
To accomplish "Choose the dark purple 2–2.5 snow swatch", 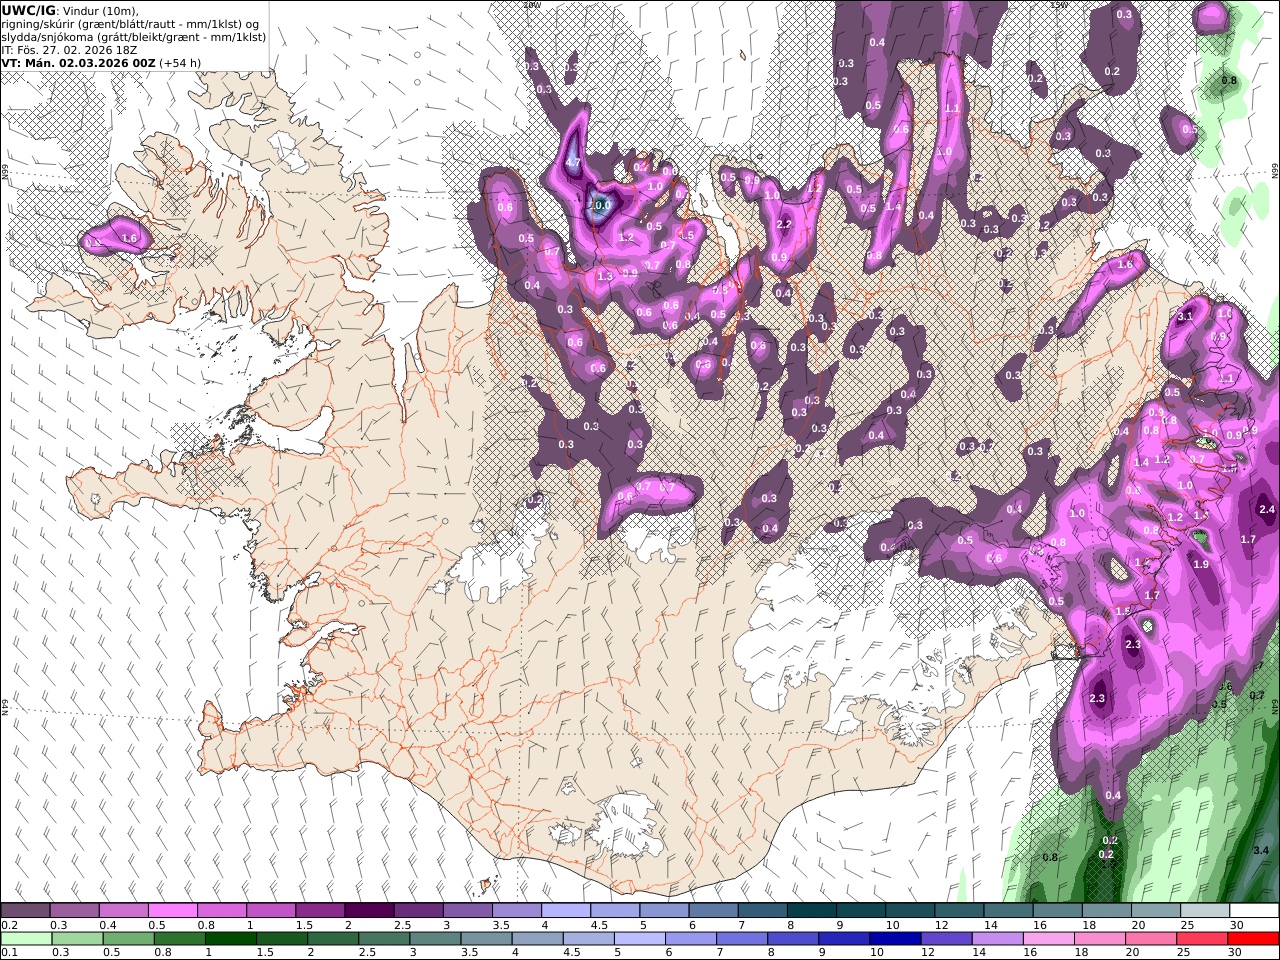I will click(x=368, y=911).
